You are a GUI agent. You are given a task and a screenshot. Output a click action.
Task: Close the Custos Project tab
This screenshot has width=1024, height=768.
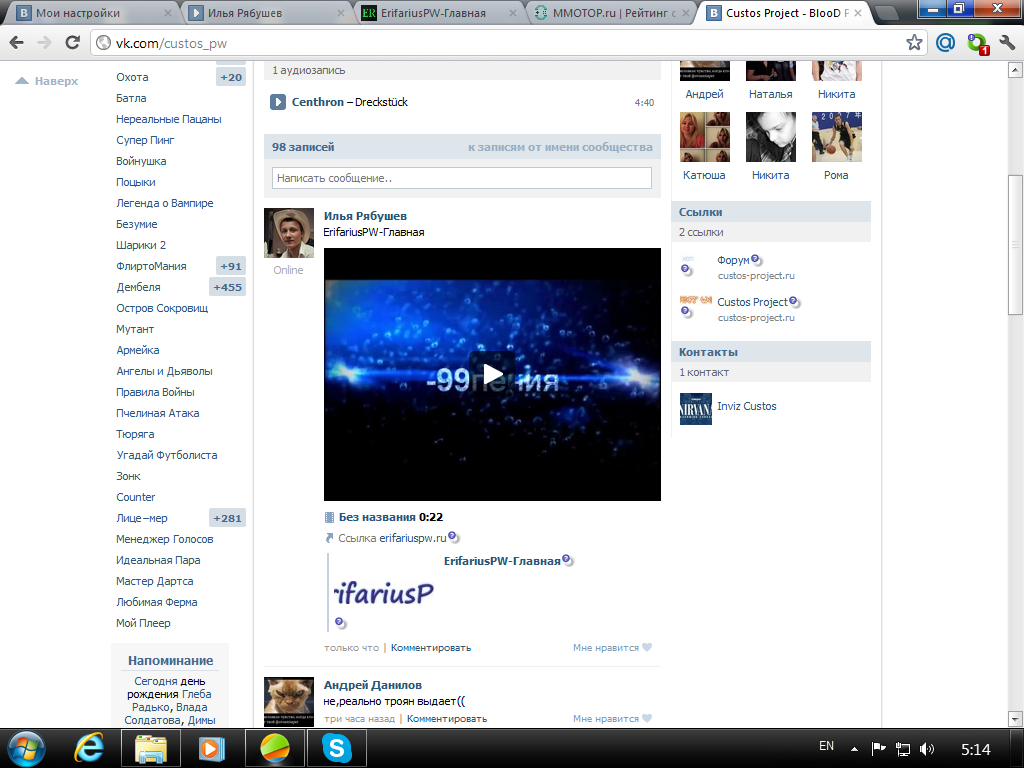point(857,13)
